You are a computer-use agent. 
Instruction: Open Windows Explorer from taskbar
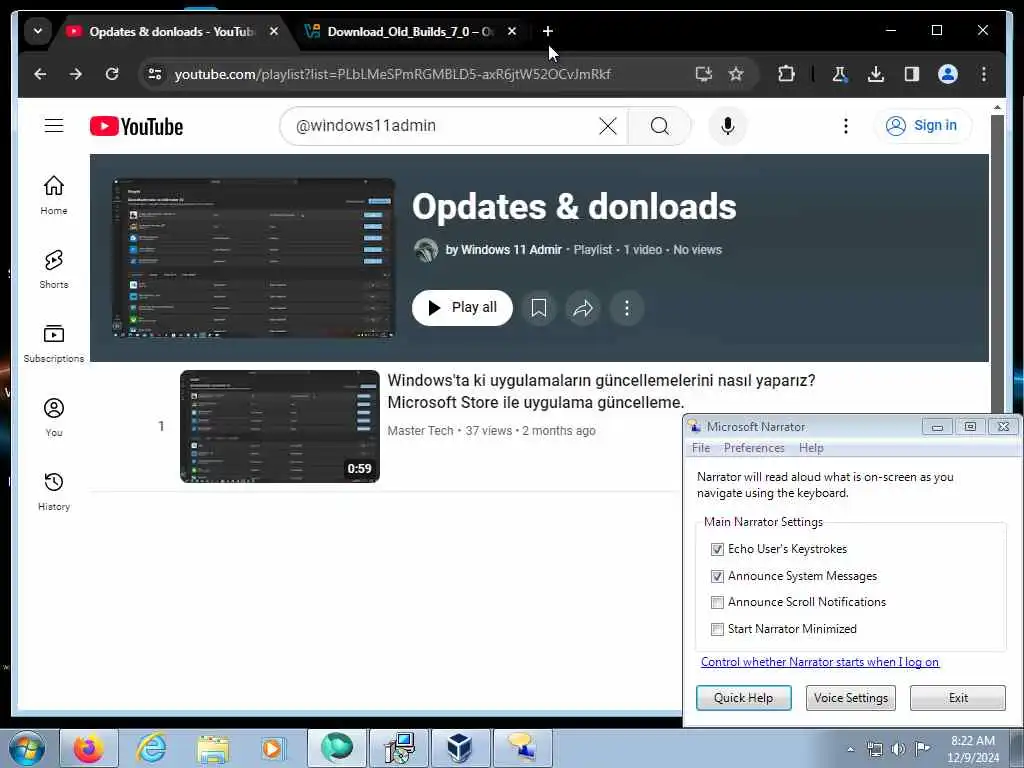point(213,748)
